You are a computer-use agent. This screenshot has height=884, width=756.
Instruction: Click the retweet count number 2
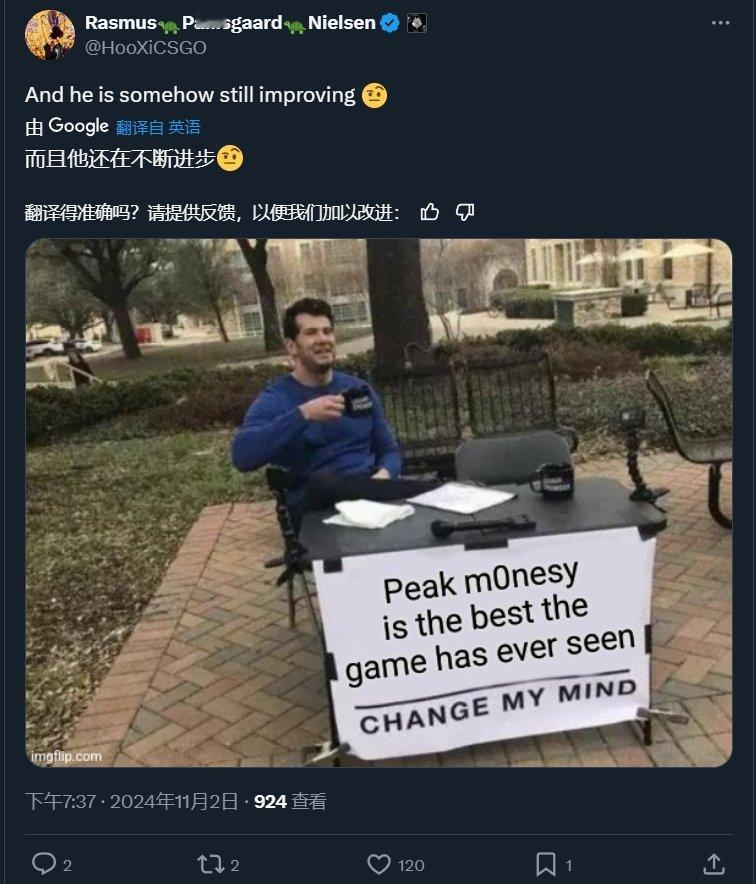click(x=235, y=865)
